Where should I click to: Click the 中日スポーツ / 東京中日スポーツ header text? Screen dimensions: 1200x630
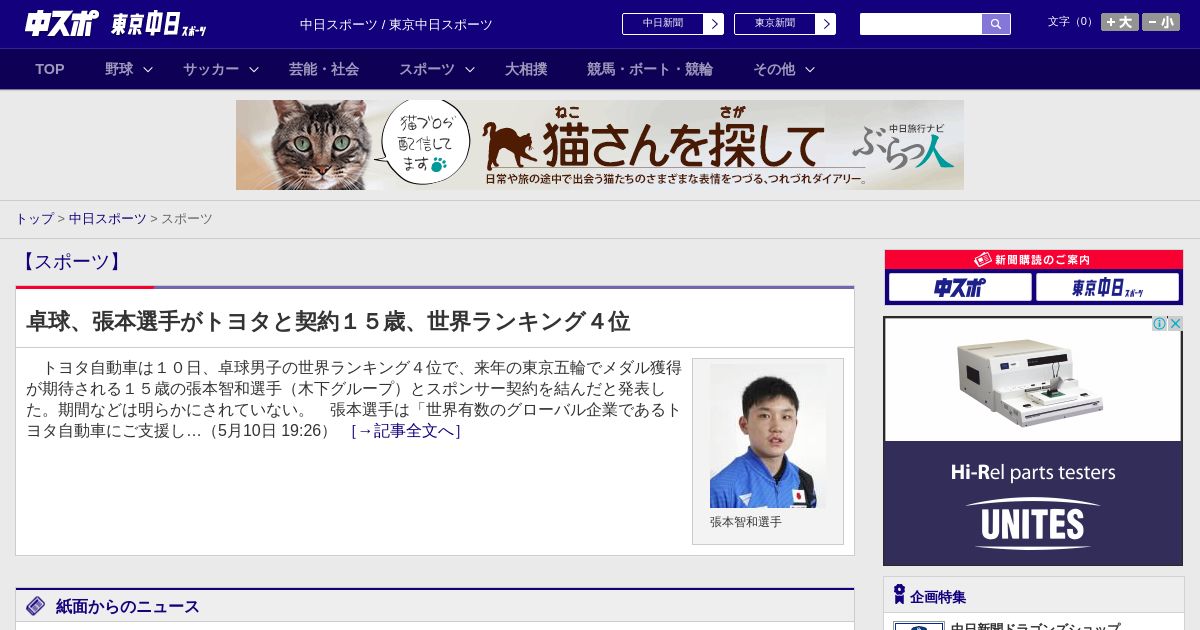pyautogui.click(x=396, y=24)
